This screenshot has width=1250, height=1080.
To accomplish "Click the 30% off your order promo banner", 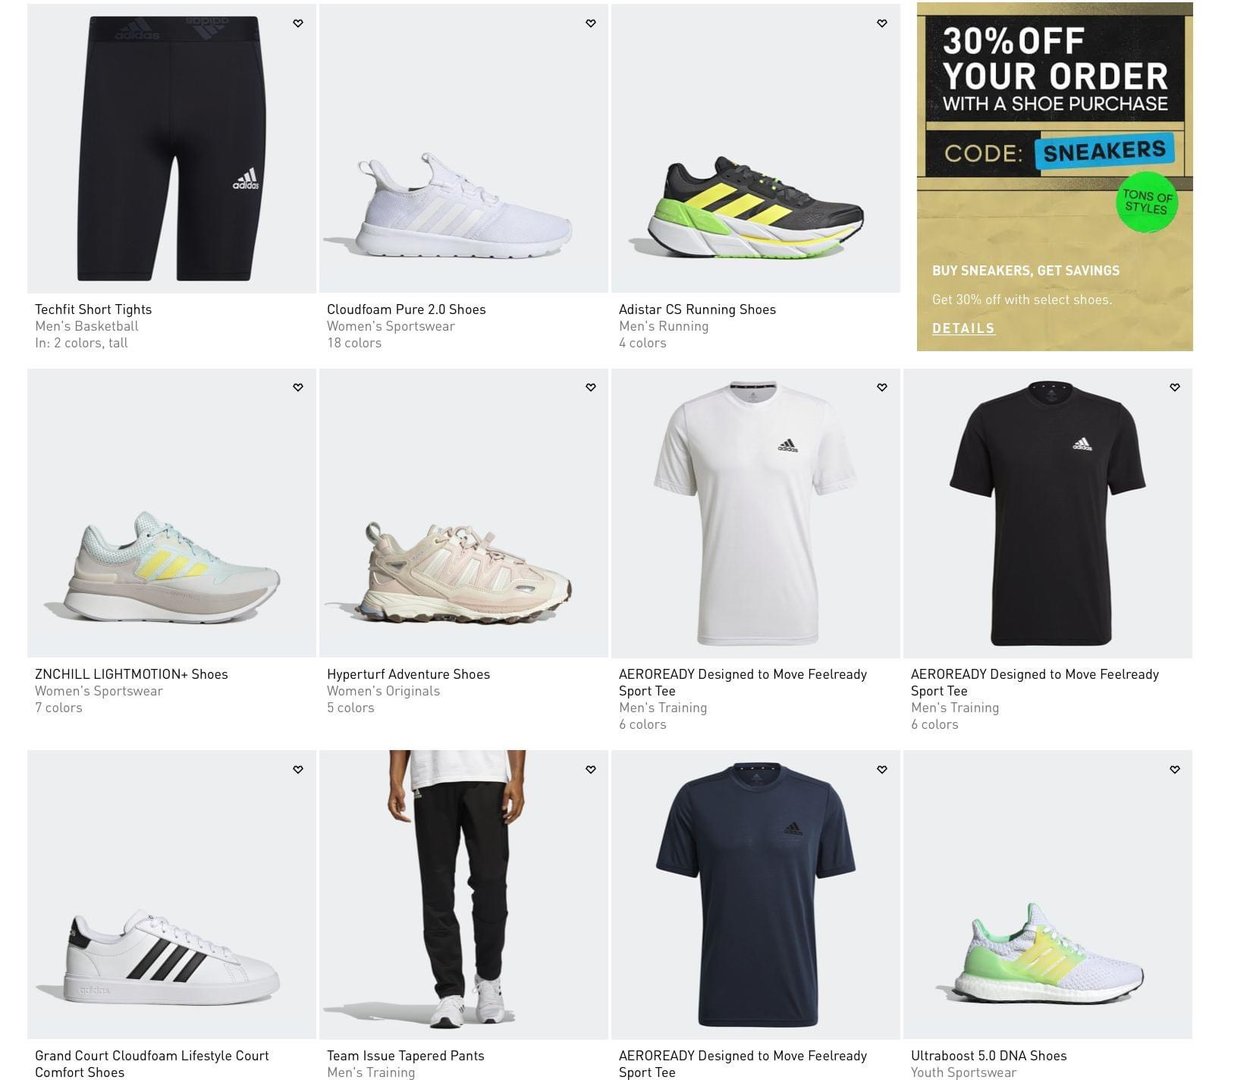I will tap(1055, 177).
